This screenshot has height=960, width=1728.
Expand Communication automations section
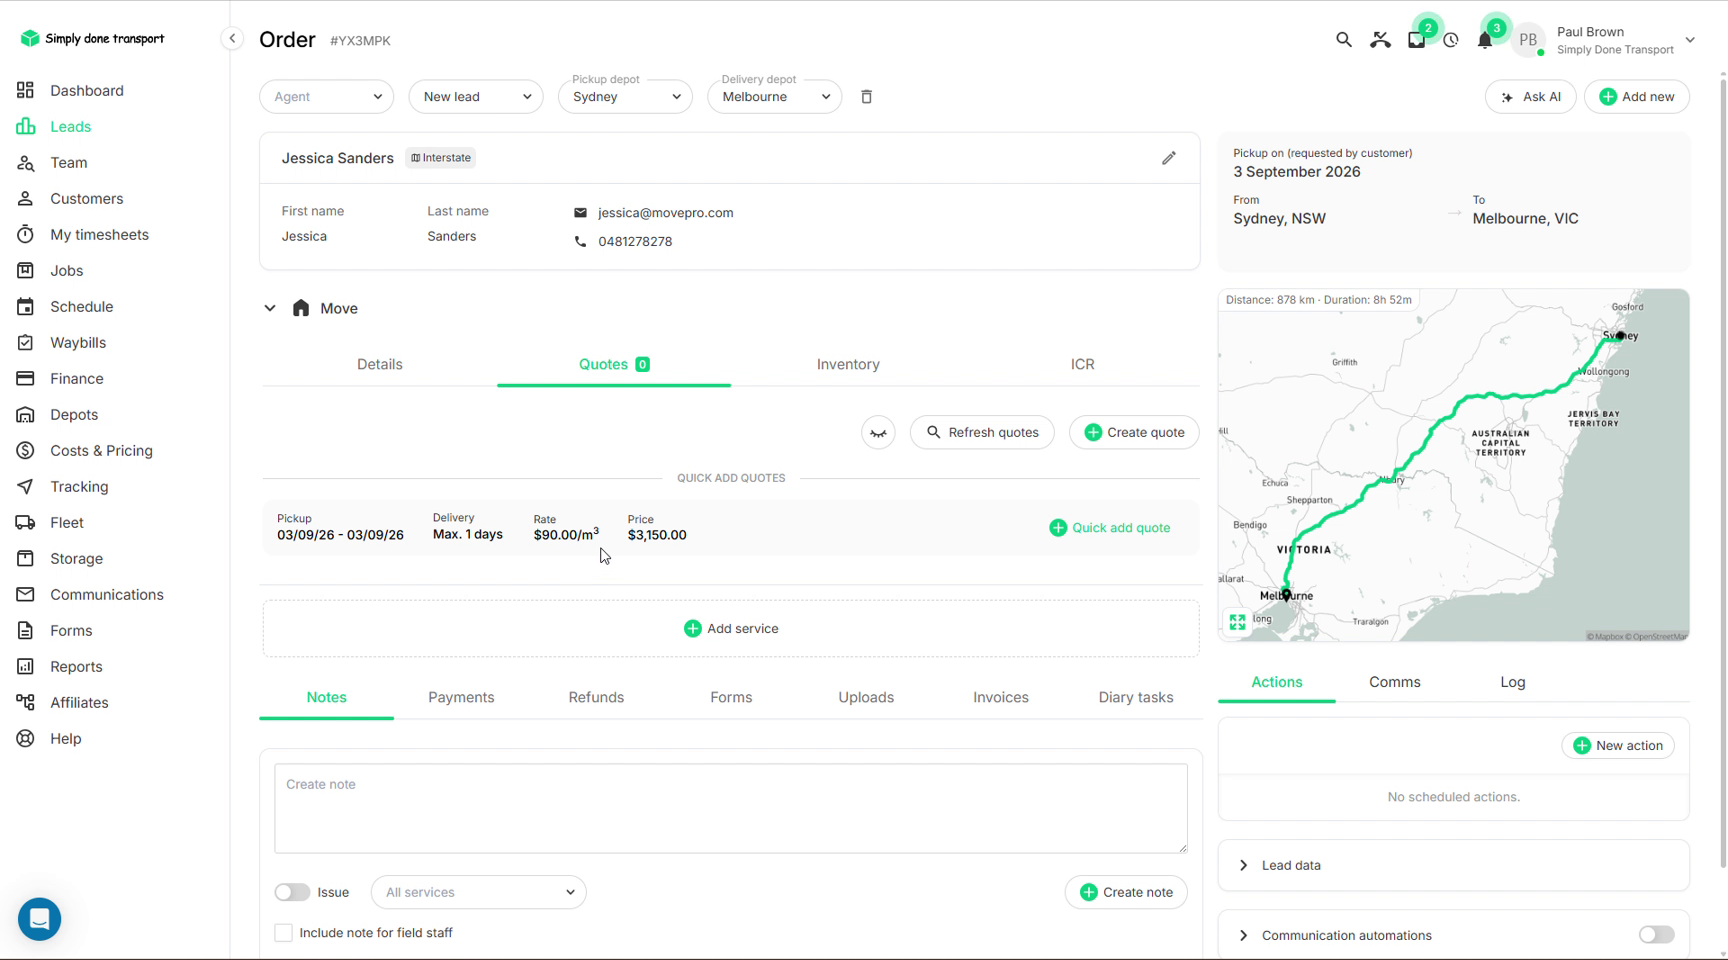click(1244, 936)
